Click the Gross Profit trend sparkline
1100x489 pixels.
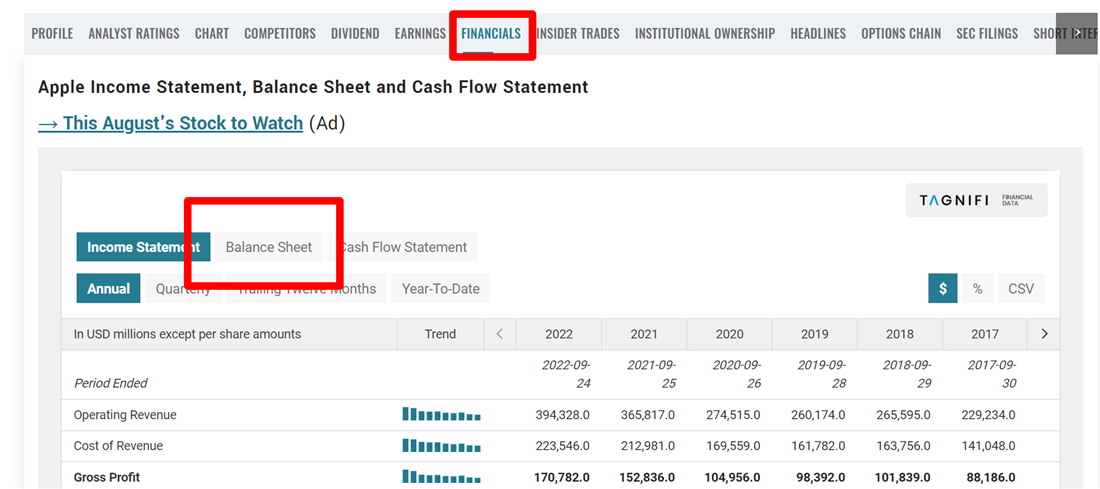[x=441, y=476]
